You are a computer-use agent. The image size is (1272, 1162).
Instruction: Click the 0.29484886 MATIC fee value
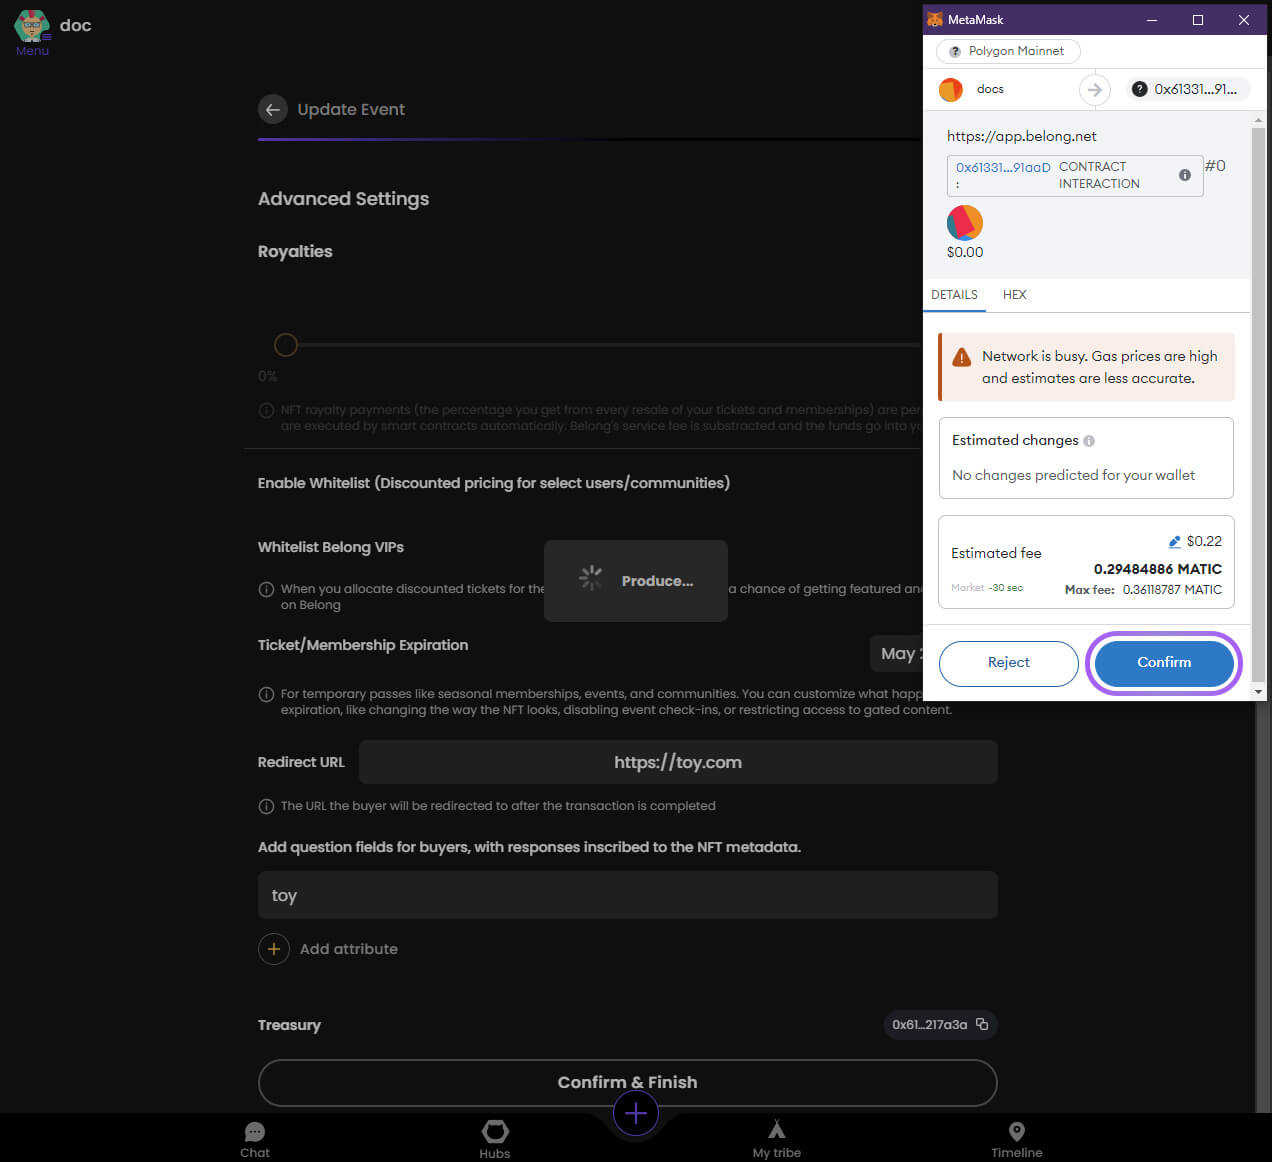pos(1157,569)
